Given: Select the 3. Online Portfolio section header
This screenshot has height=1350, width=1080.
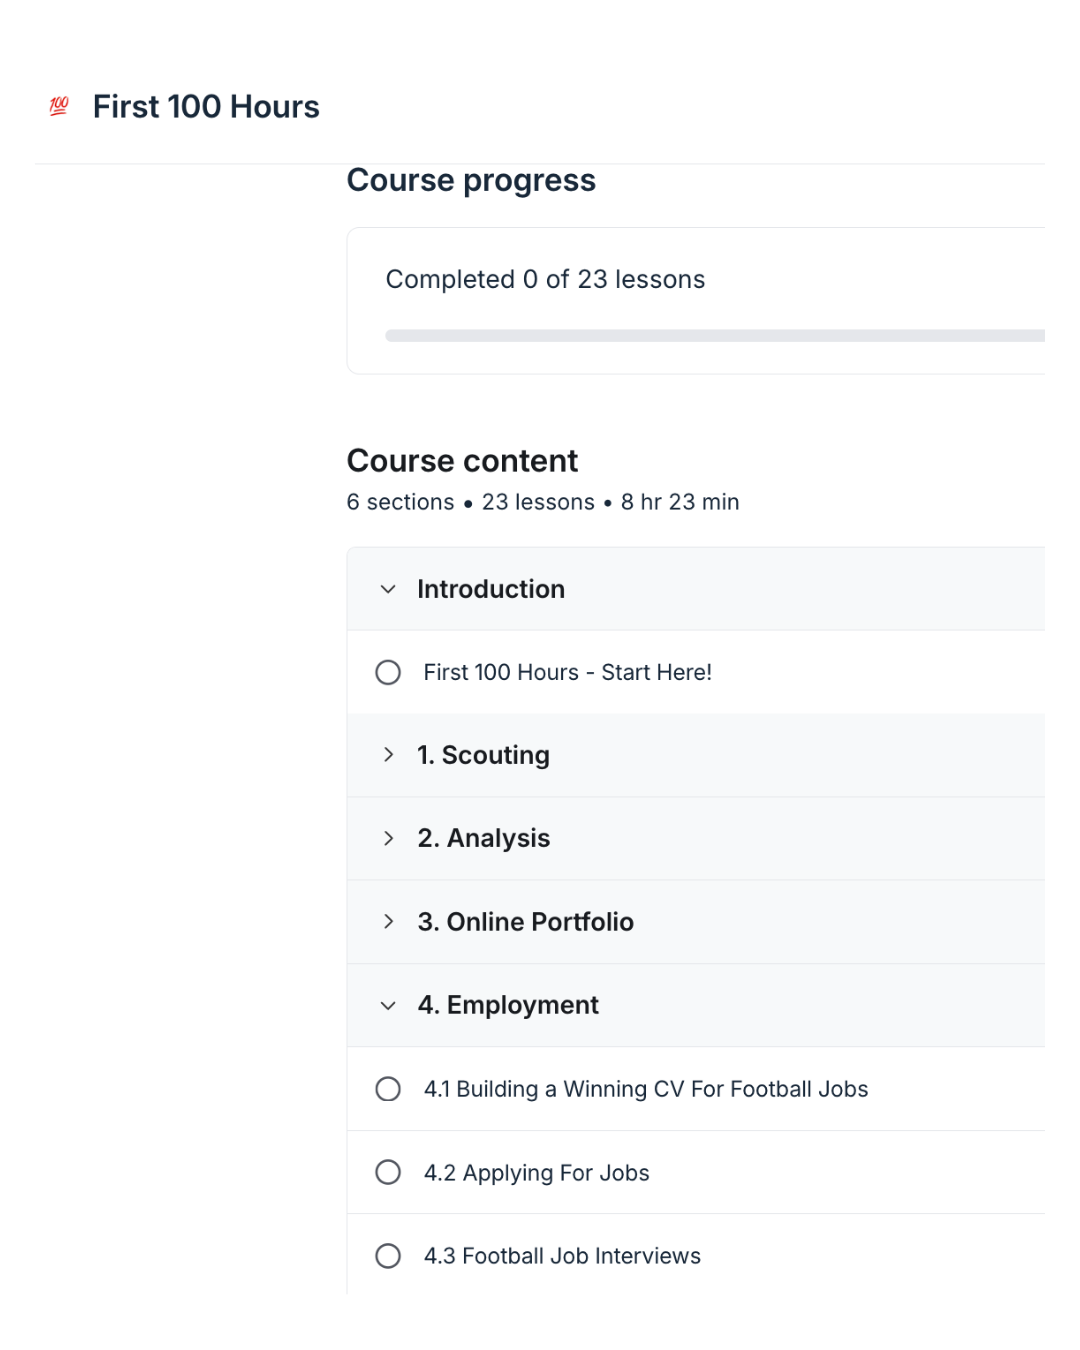Looking at the screenshot, I should pyautogui.click(x=525, y=922).
